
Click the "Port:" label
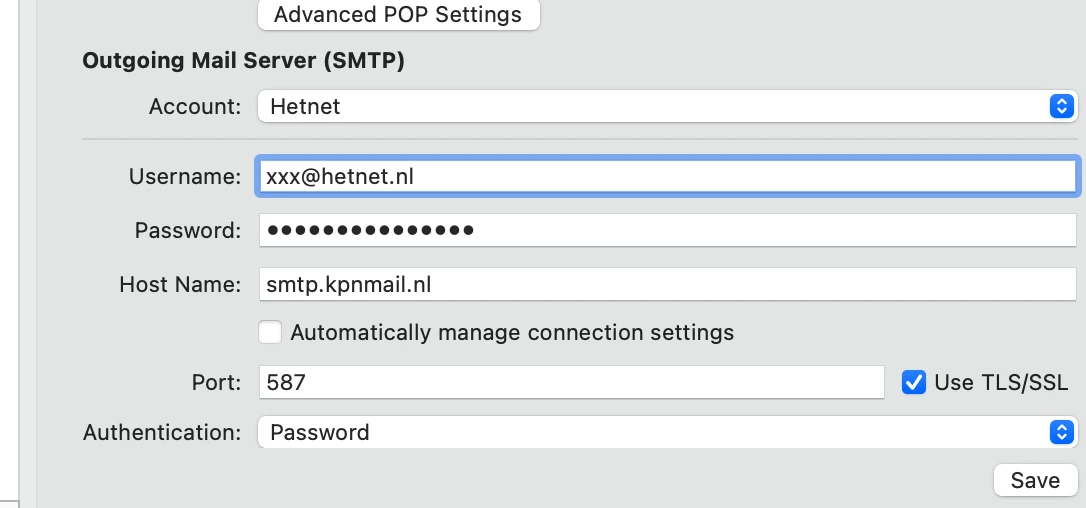pyautogui.click(x=216, y=382)
